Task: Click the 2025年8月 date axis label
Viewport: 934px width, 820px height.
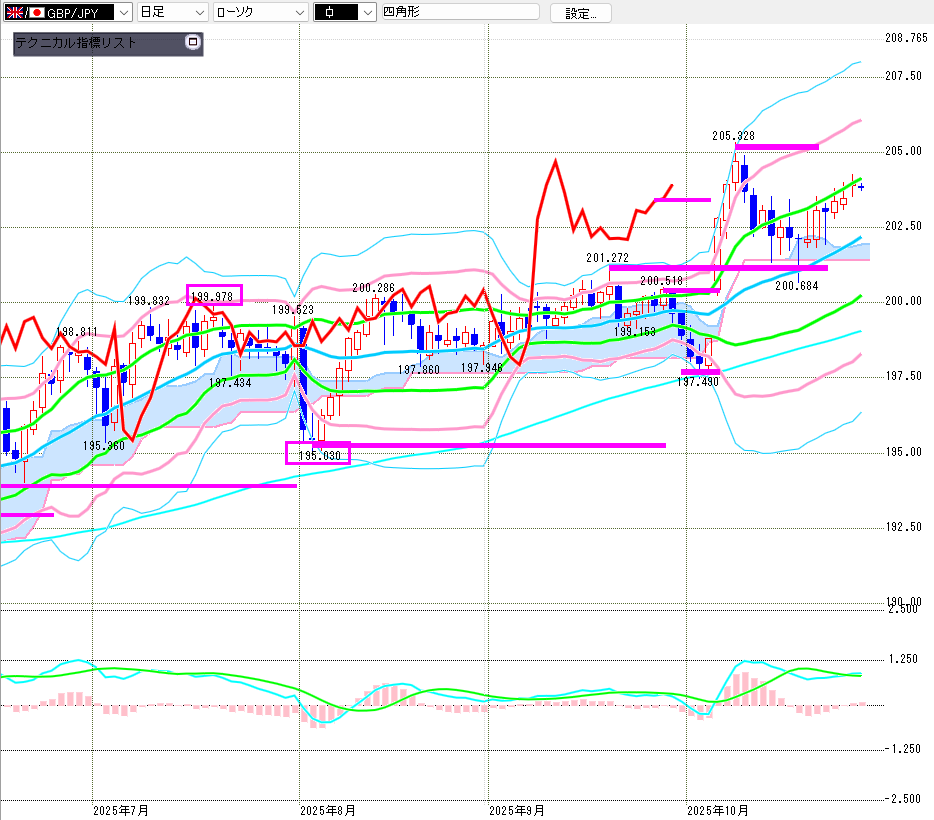Action: [328, 810]
